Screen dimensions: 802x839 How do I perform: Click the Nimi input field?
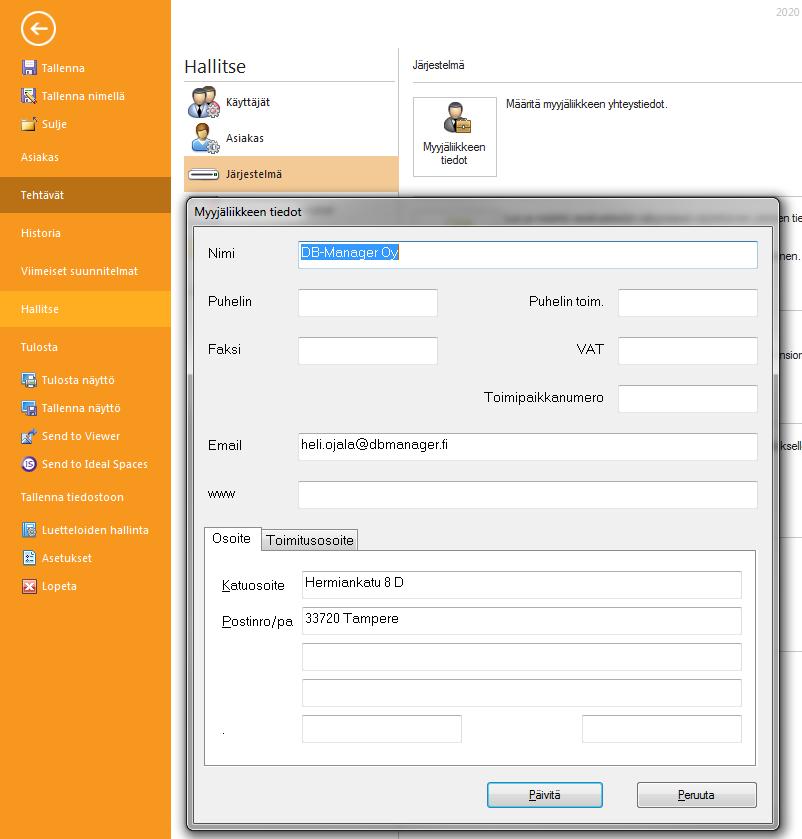(x=528, y=255)
